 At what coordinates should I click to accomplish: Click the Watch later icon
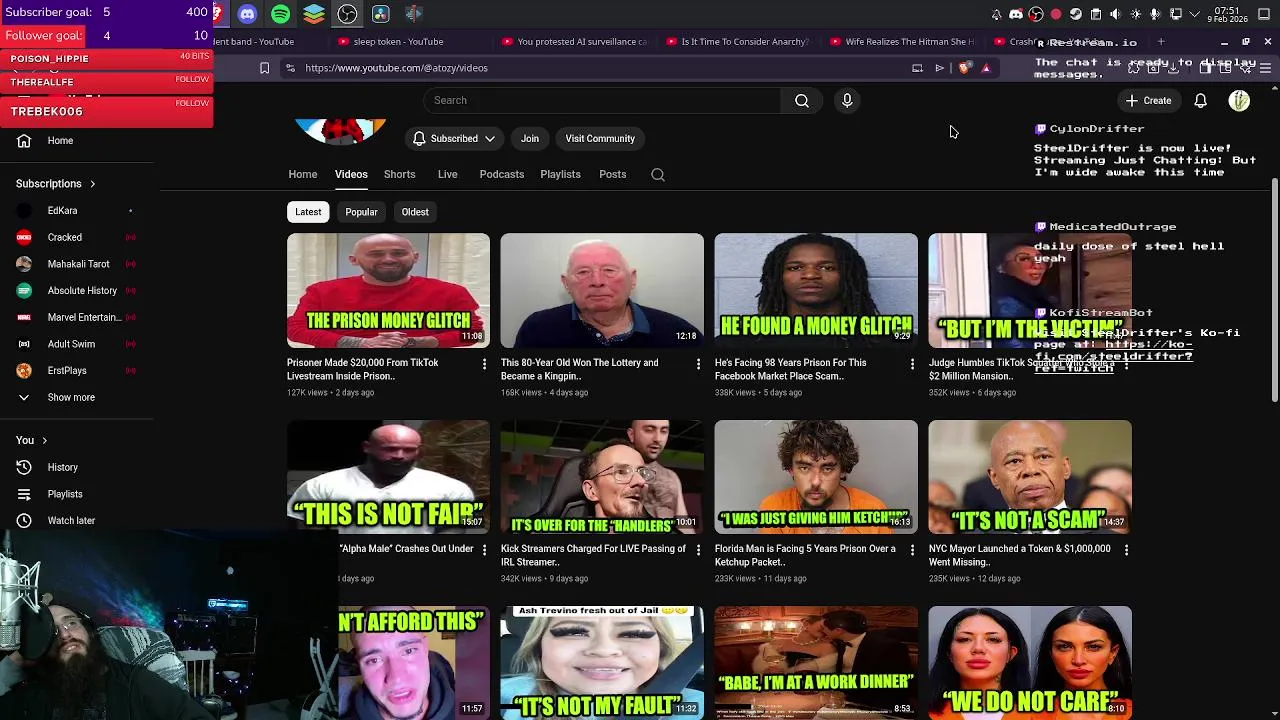pos(24,521)
